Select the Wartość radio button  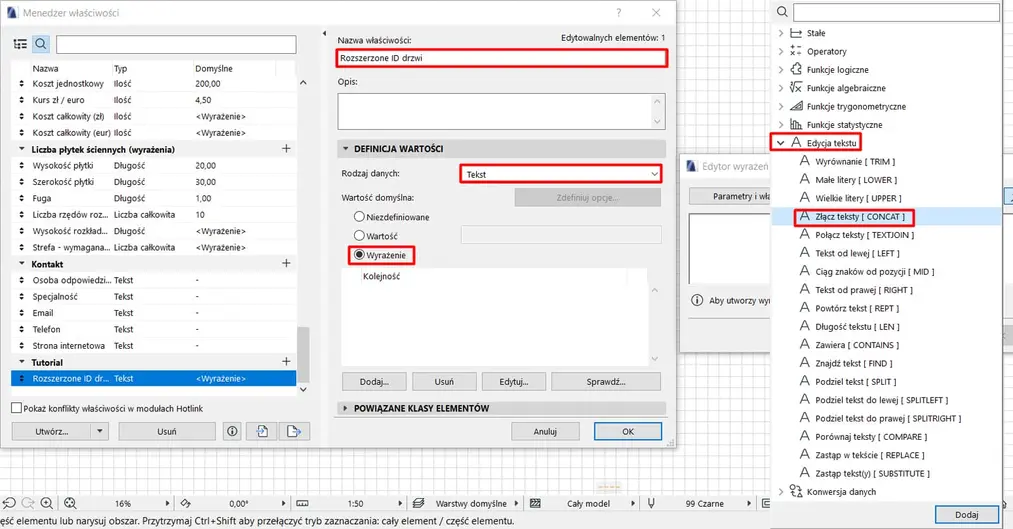coord(359,236)
